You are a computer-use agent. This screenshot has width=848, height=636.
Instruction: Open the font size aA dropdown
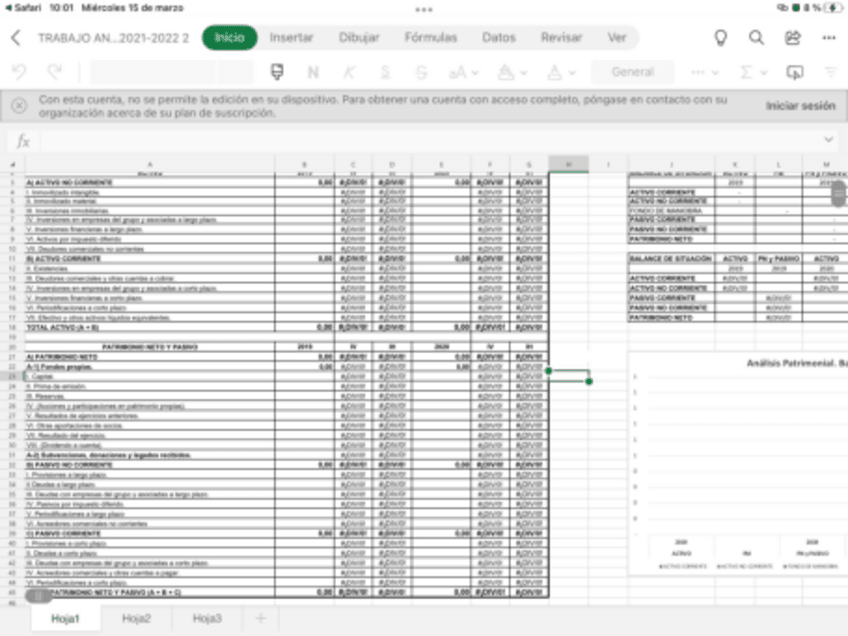(463, 72)
